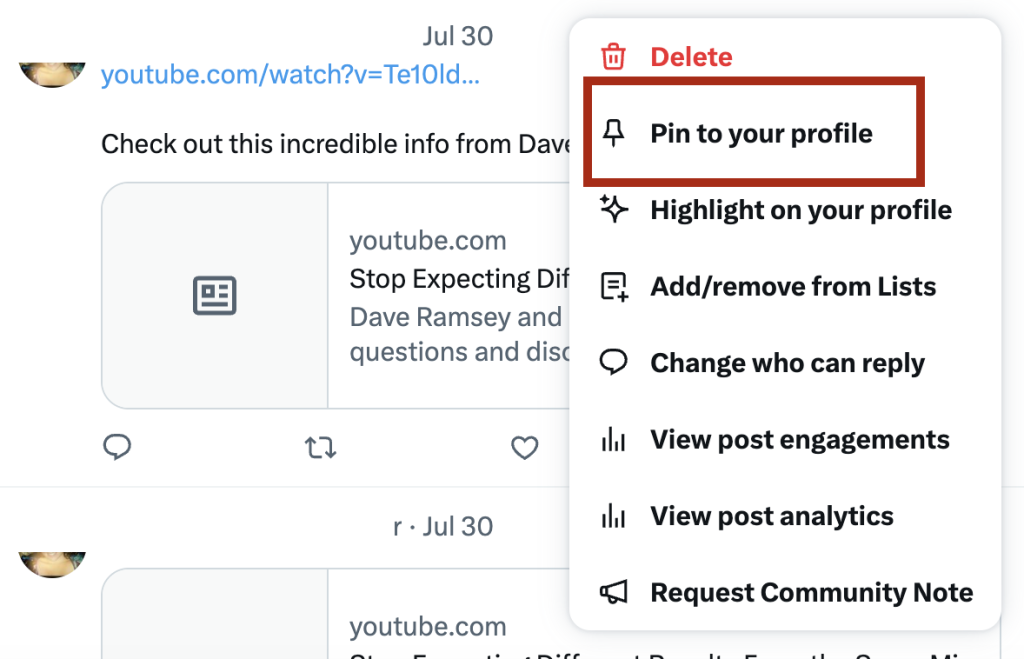
Task: Click the Add/remove from Lists icon
Action: coord(613,287)
